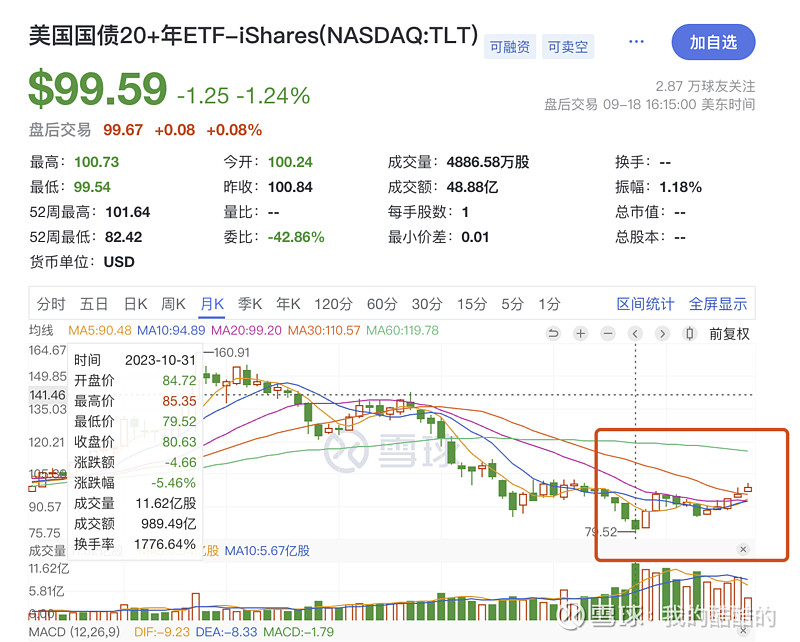Click the 成交额 value 48.88亿
The image size is (800, 642).
472,187
